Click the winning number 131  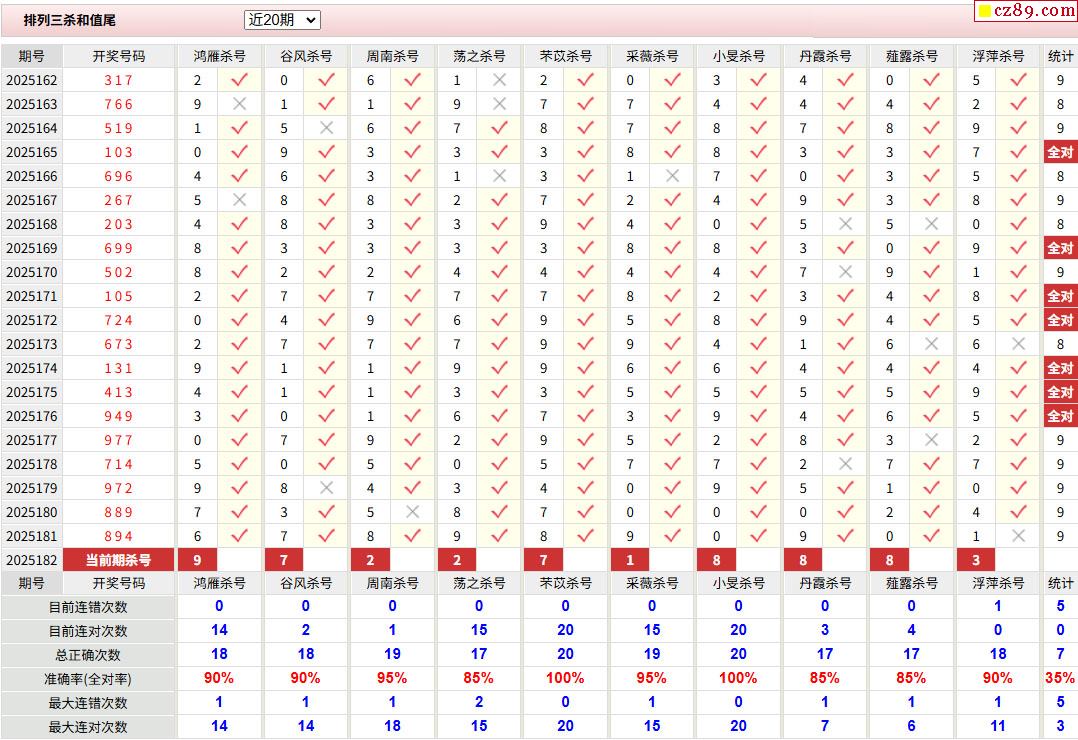[118, 369]
